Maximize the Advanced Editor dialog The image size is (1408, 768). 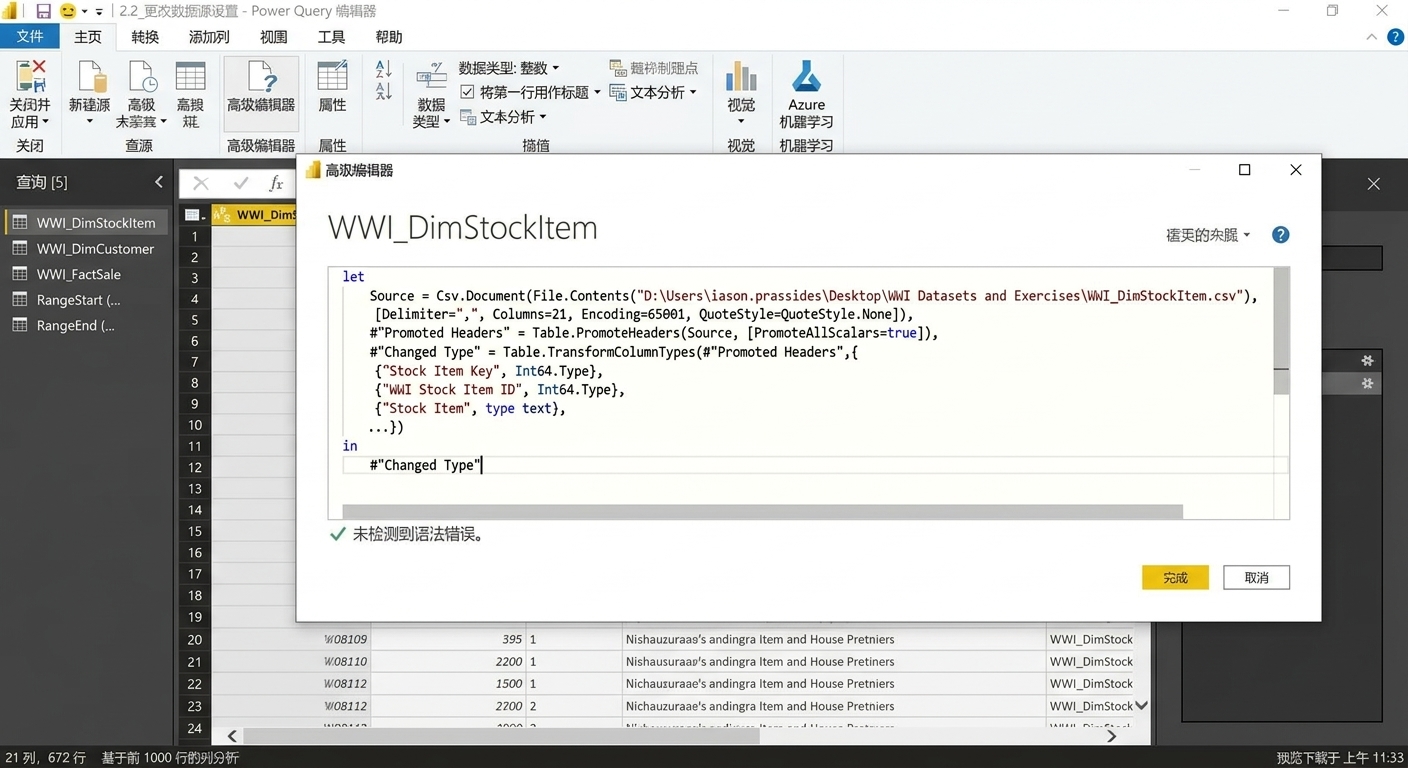tap(1244, 170)
